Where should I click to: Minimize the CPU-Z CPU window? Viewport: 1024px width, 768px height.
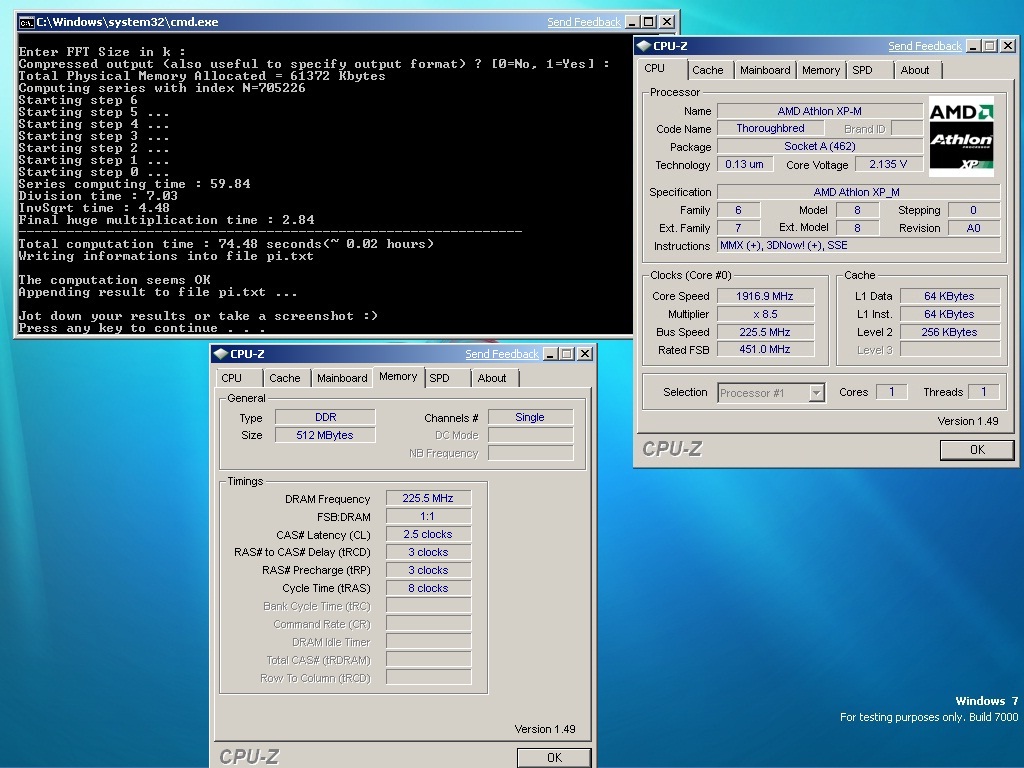pyautogui.click(x=973, y=46)
